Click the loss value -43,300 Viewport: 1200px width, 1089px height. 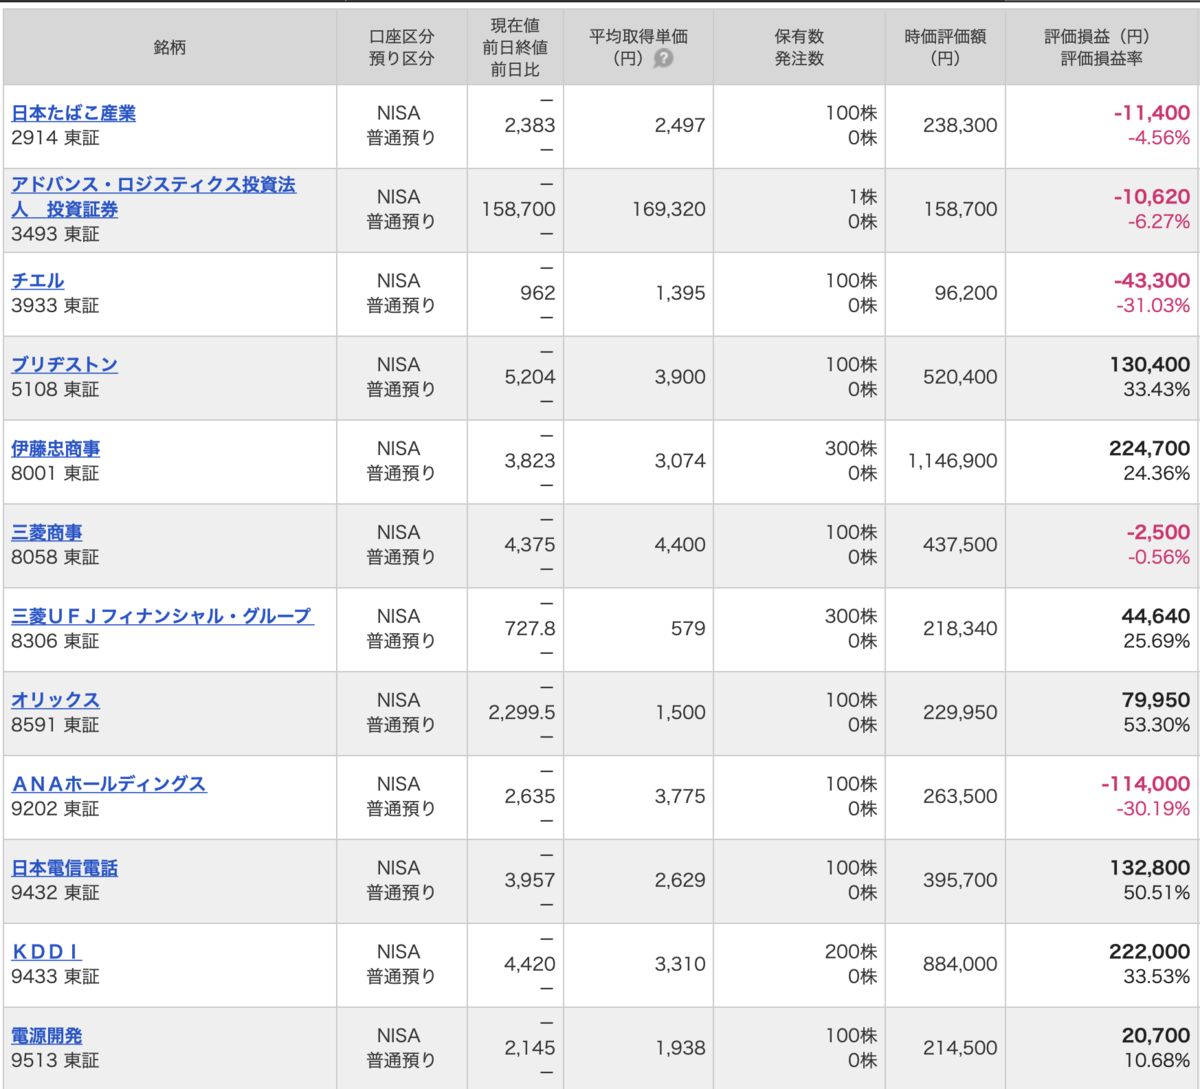click(x=1152, y=281)
